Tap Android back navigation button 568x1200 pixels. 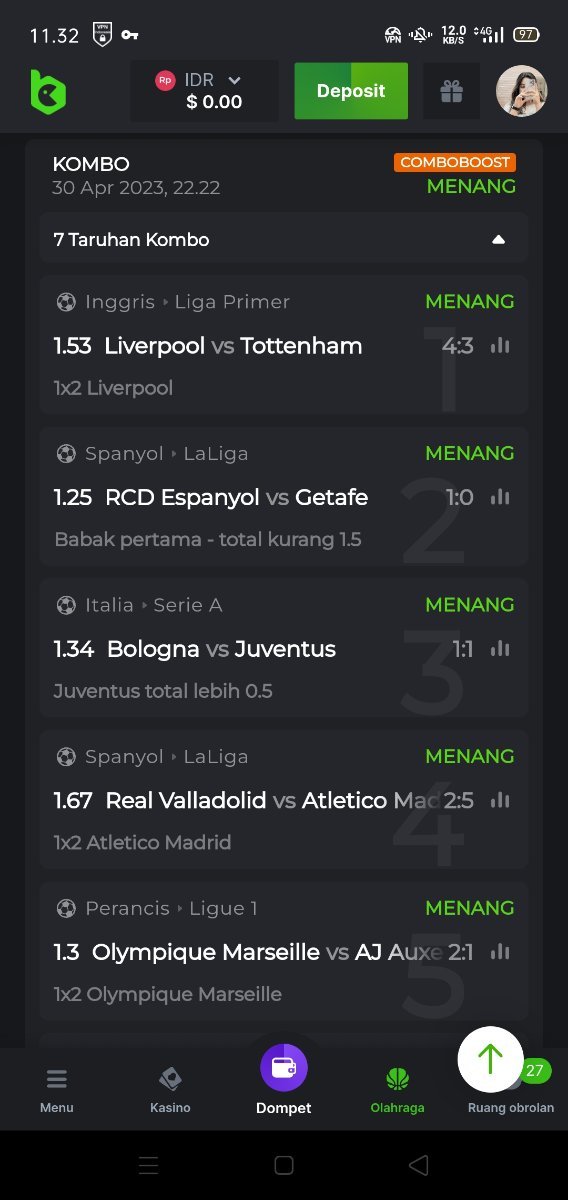(419, 1165)
